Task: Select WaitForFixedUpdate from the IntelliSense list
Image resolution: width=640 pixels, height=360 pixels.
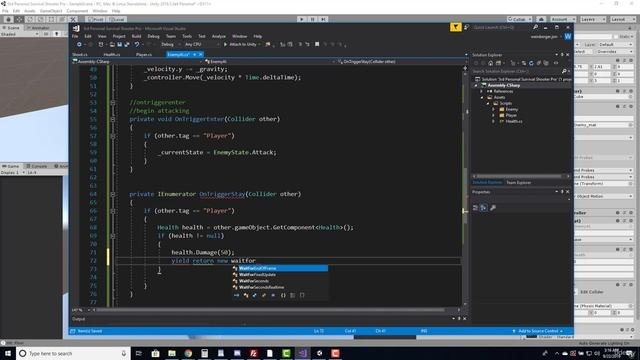Action: (x=280, y=275)
